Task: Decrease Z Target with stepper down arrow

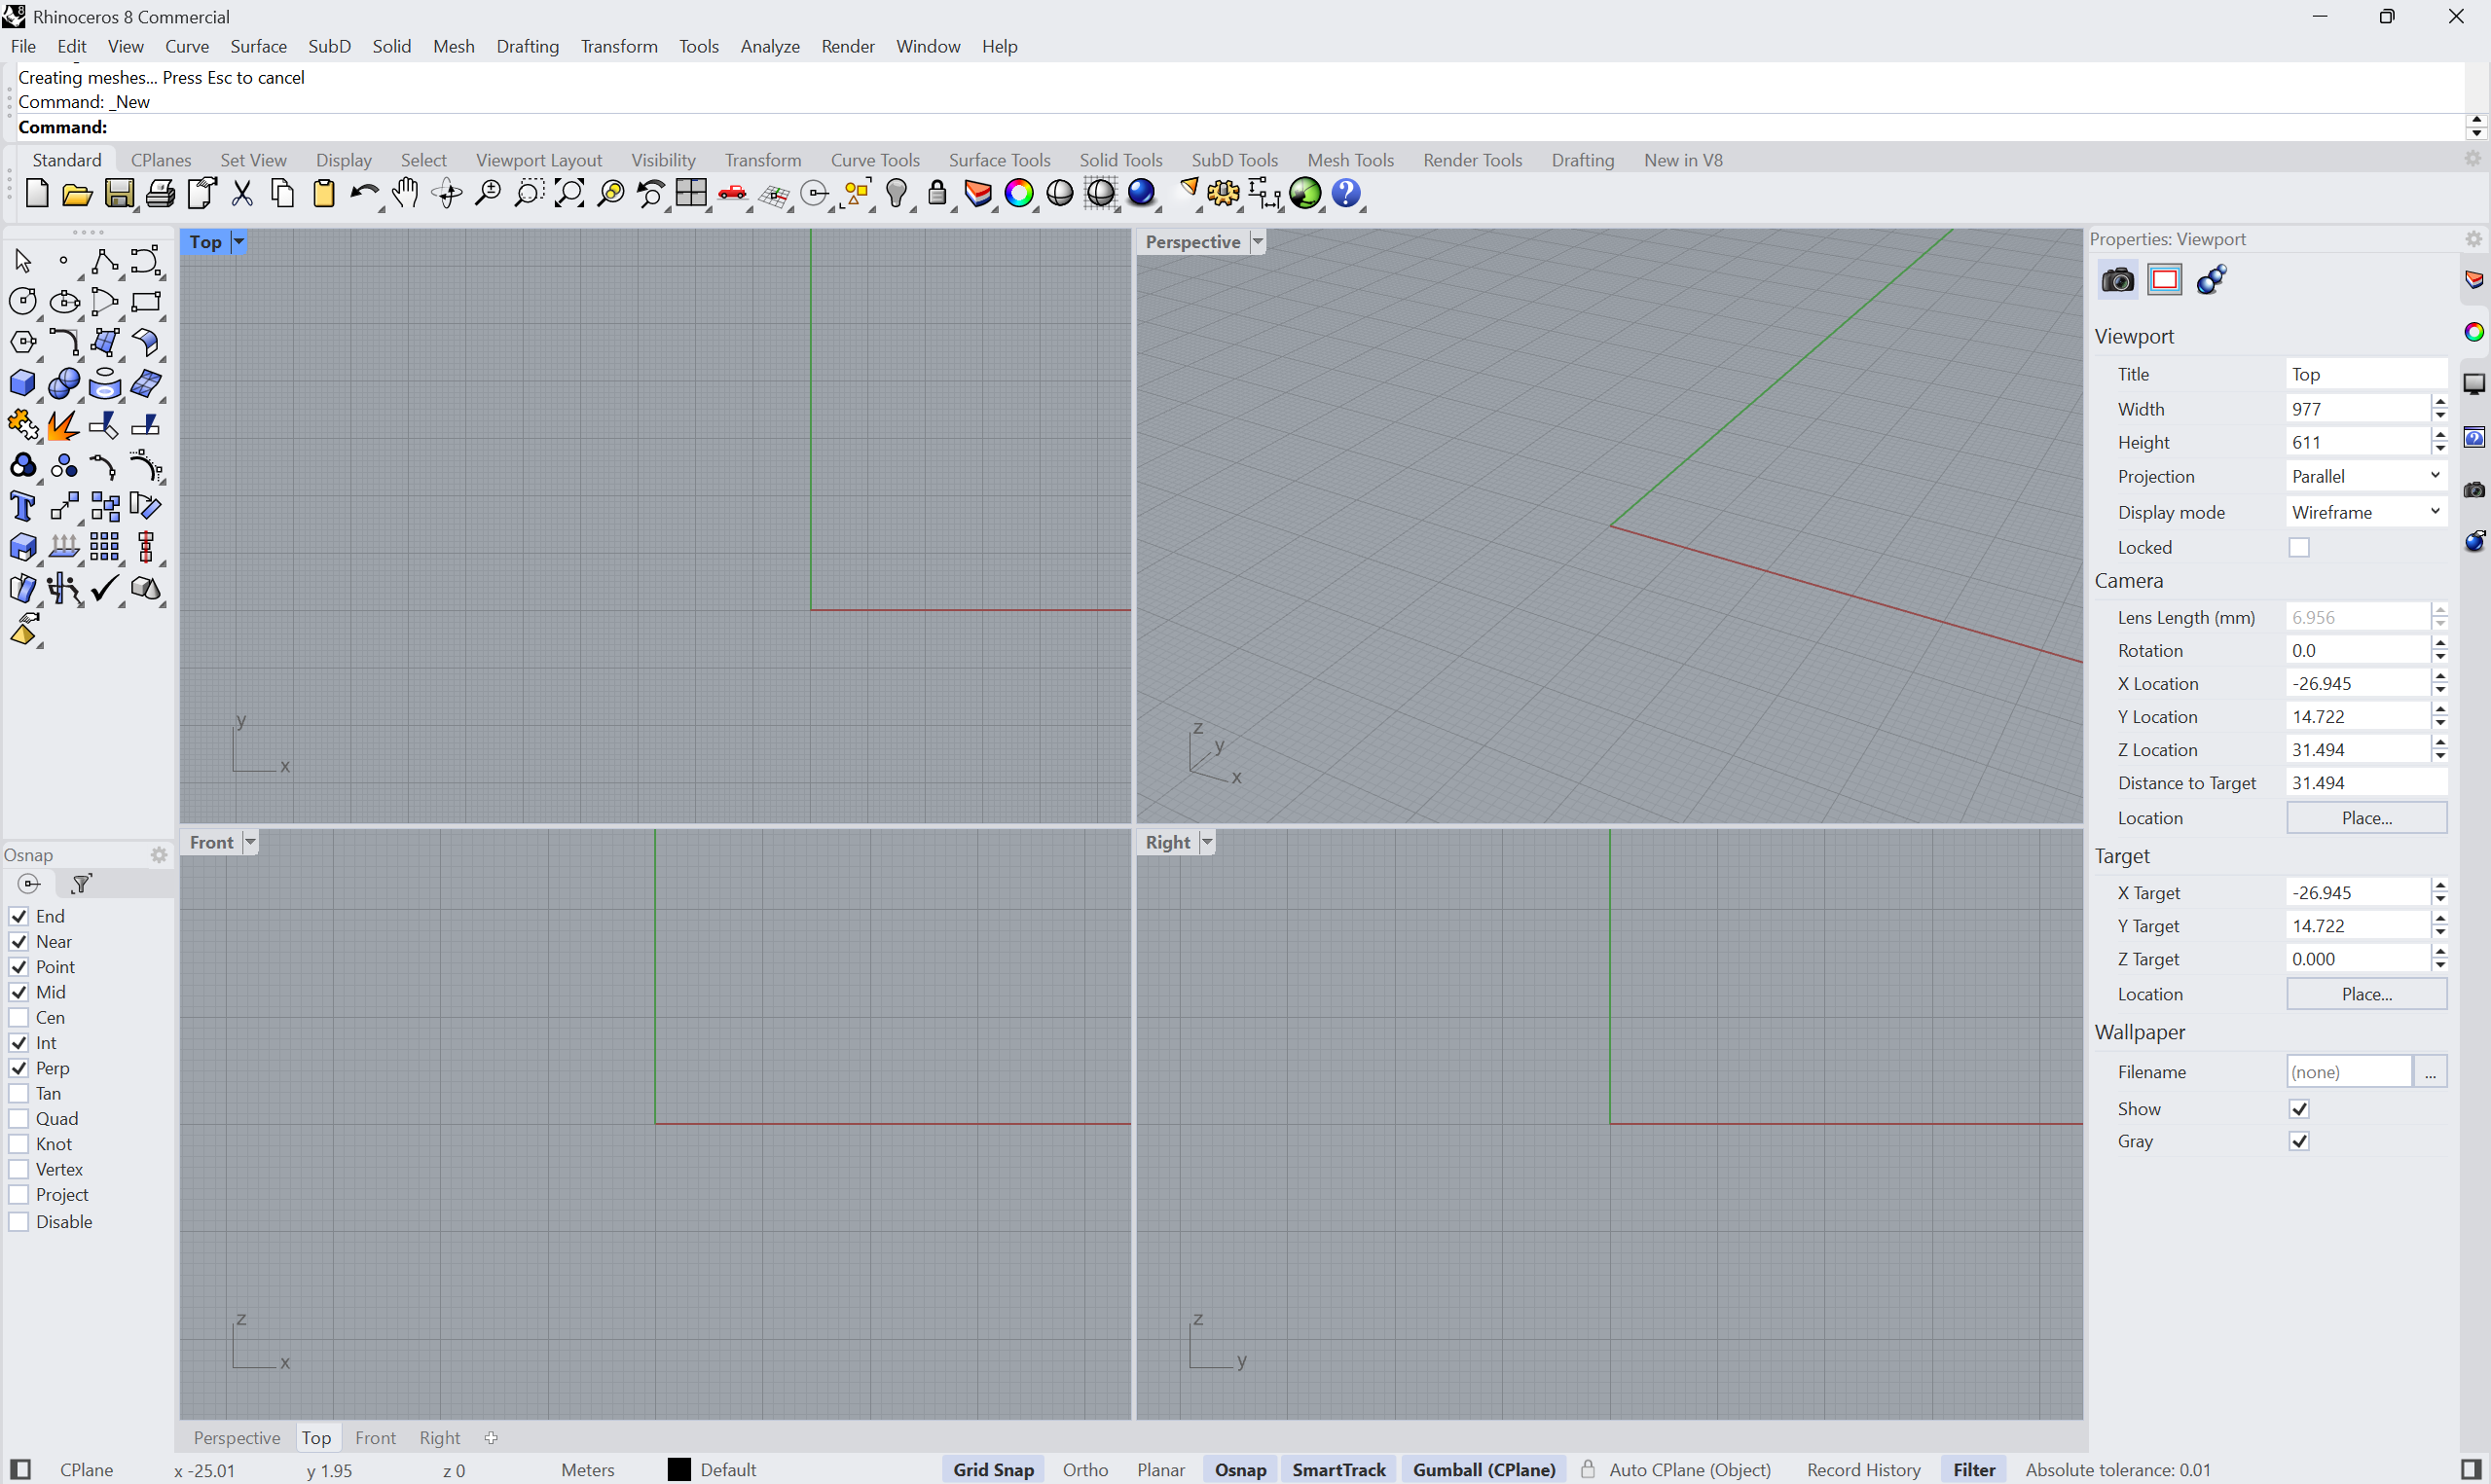Action: tap(2440, 965)
